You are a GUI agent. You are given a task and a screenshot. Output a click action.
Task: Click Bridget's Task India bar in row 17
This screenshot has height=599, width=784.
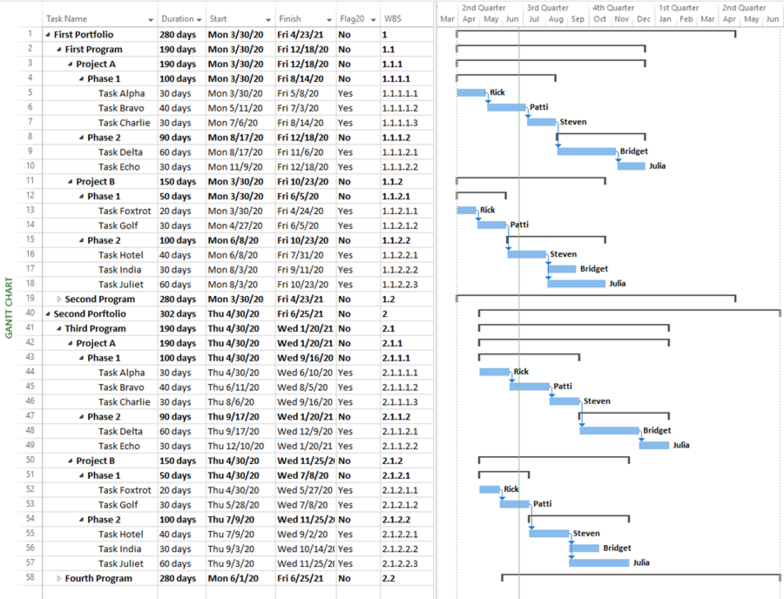click(562, 269)
